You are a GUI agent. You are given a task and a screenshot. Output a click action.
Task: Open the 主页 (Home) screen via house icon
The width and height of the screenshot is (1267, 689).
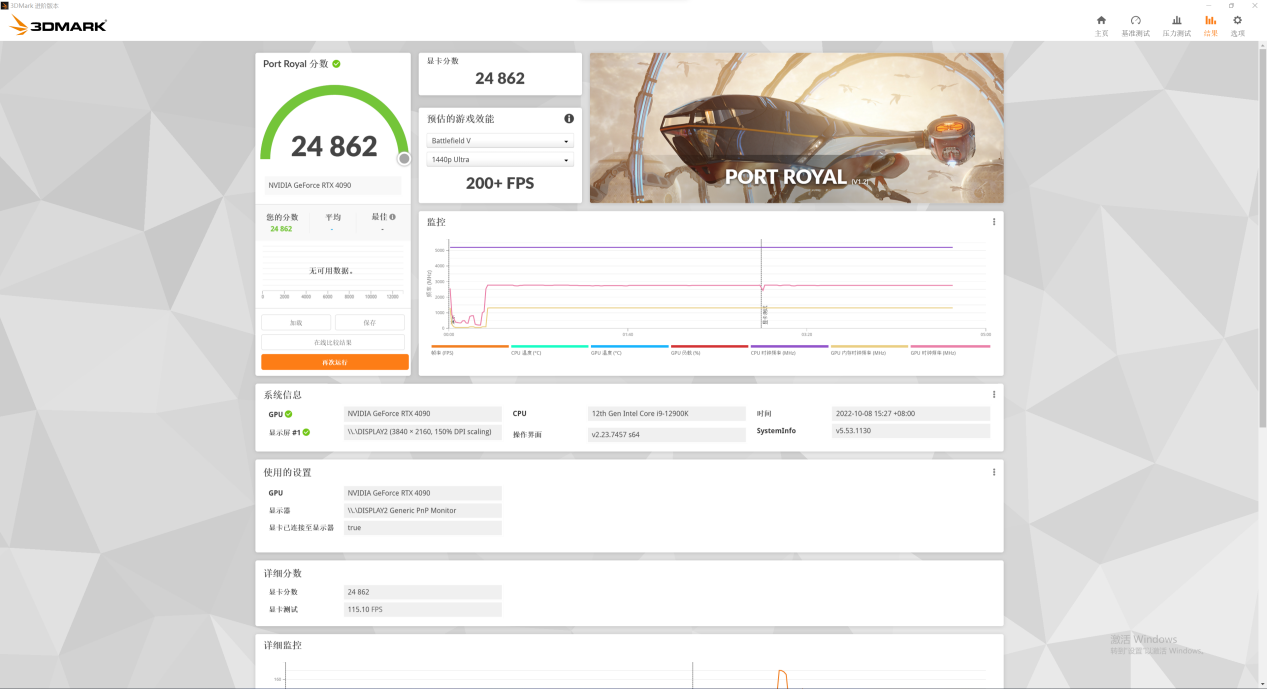(x=1100, y=24)
